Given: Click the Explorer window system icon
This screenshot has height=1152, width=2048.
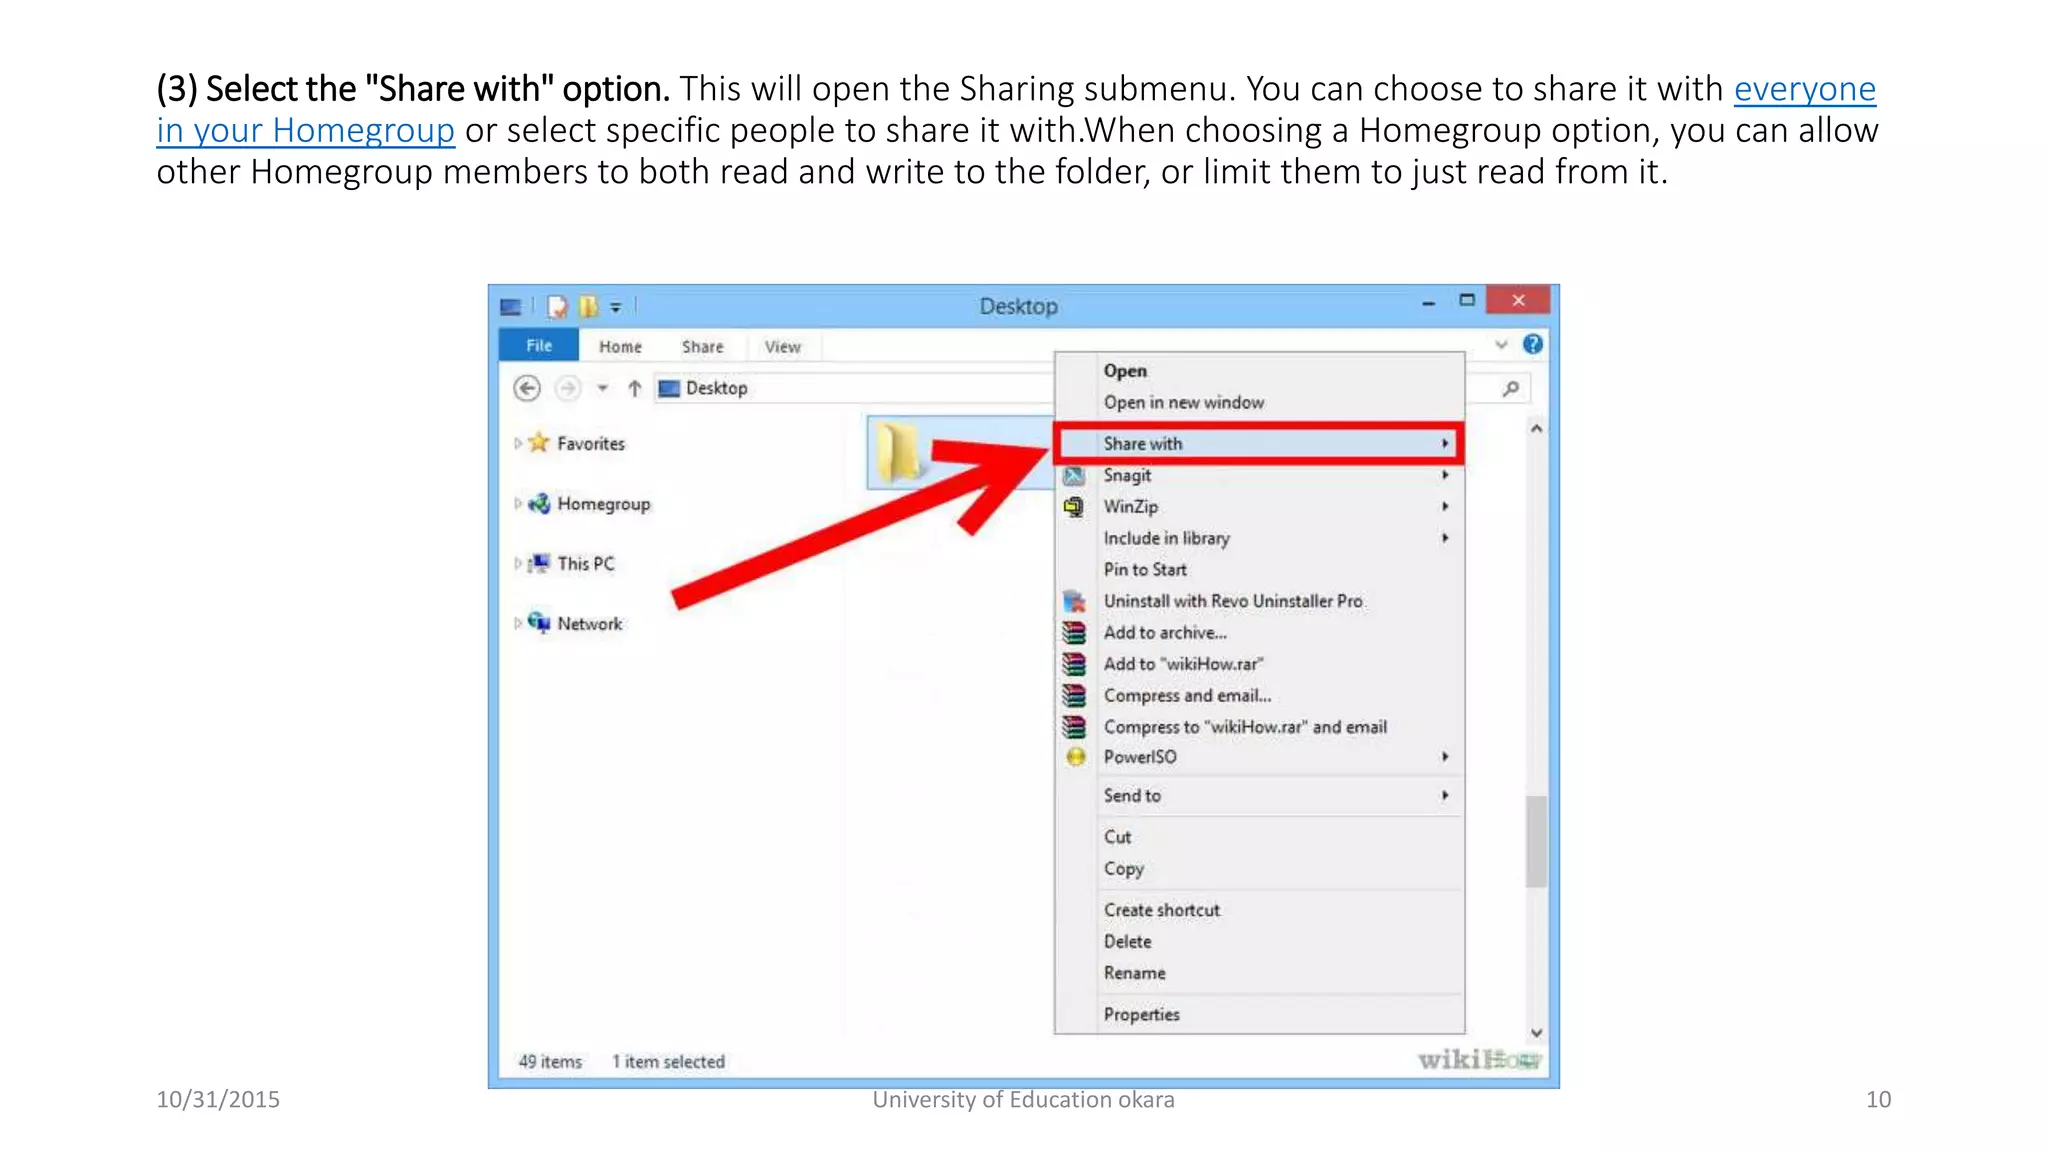Looking at the screenshot, I should click(511, 307).
